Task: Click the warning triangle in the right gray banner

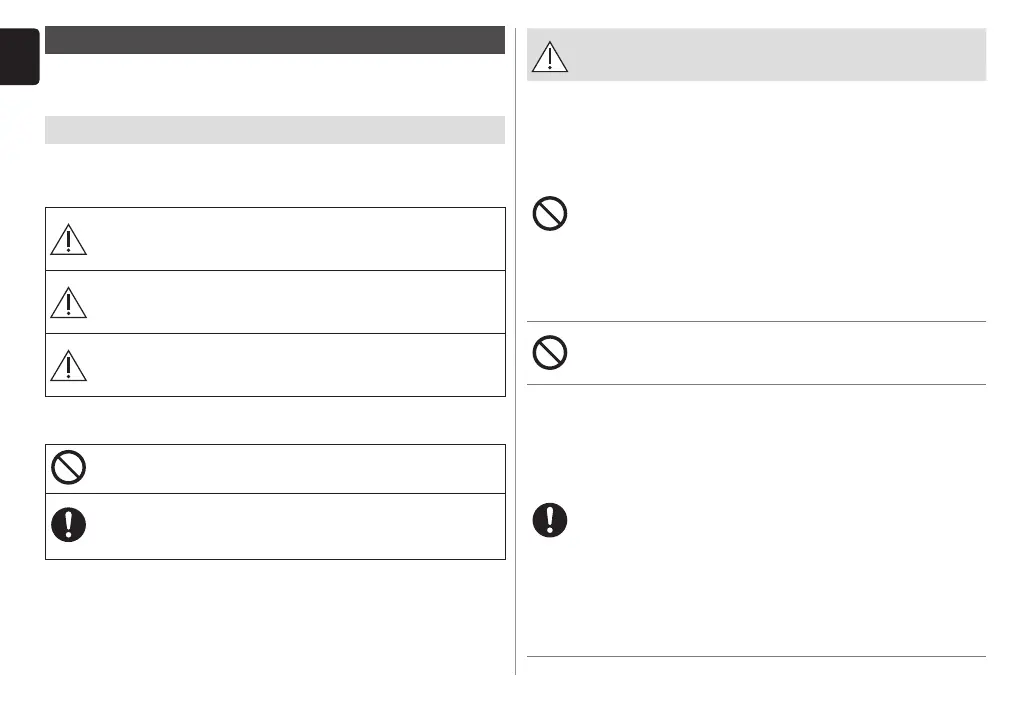Action: coord(550,57)
